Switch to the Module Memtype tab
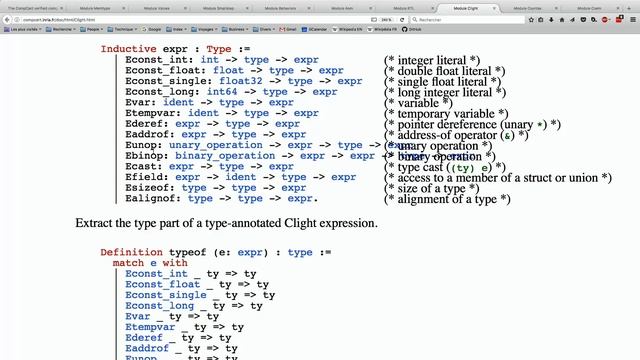Image resolution: width=640 pixels, height=360 pixels. tap(96, 8)
